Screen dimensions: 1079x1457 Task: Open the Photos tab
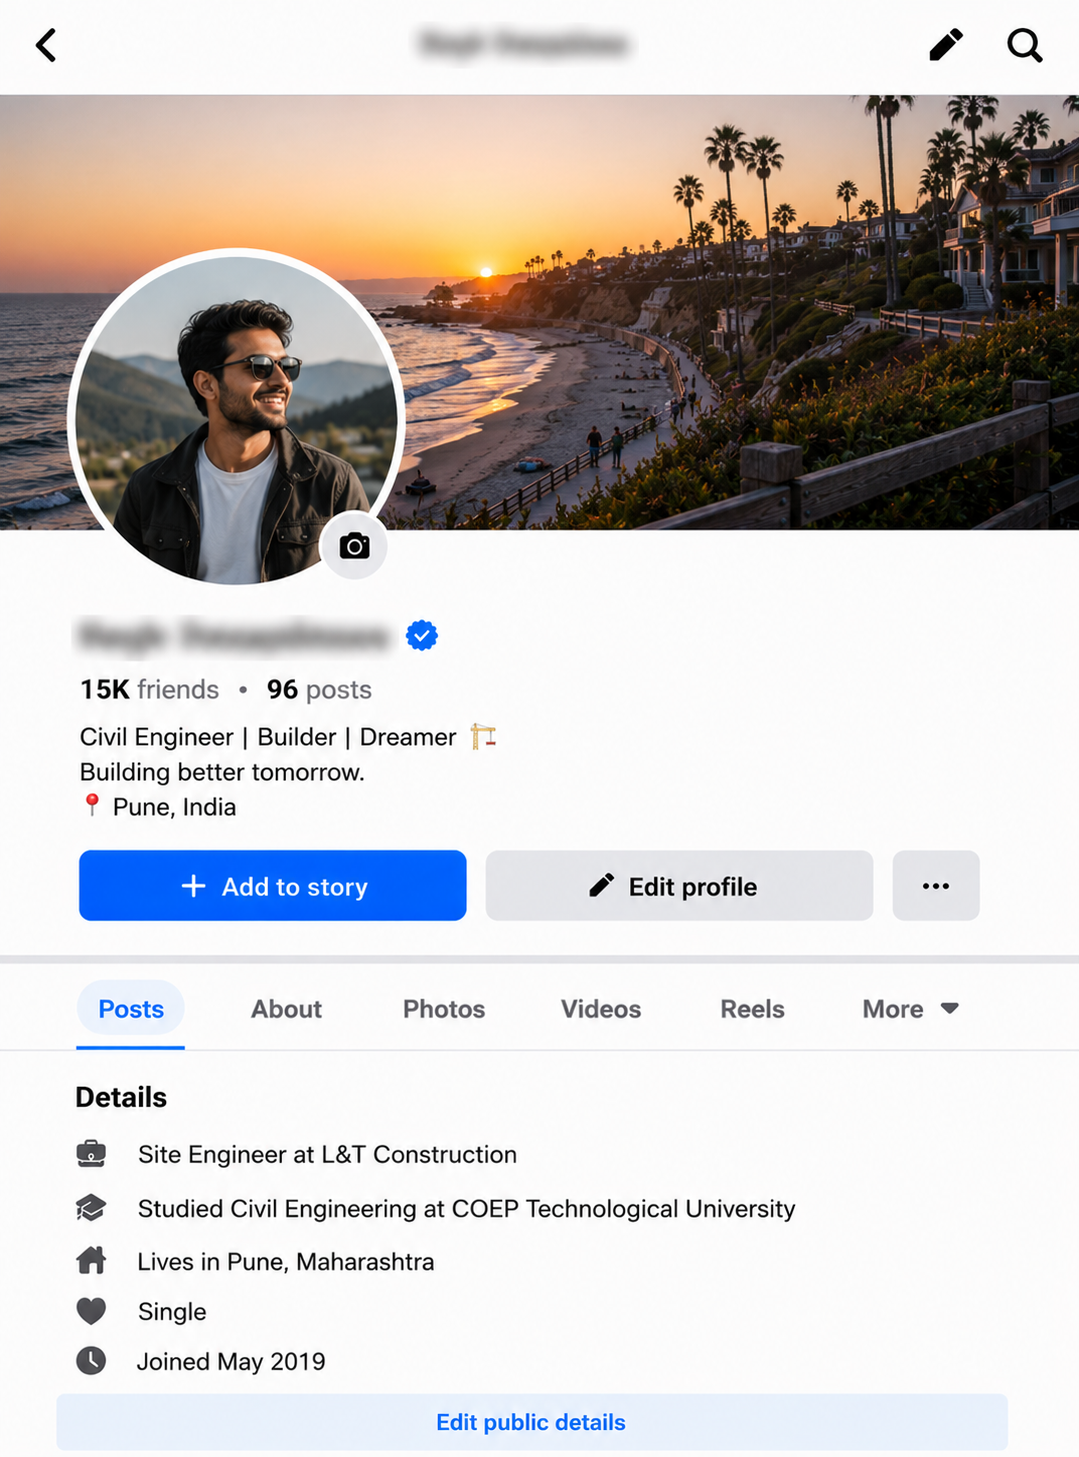(444, 1009)
